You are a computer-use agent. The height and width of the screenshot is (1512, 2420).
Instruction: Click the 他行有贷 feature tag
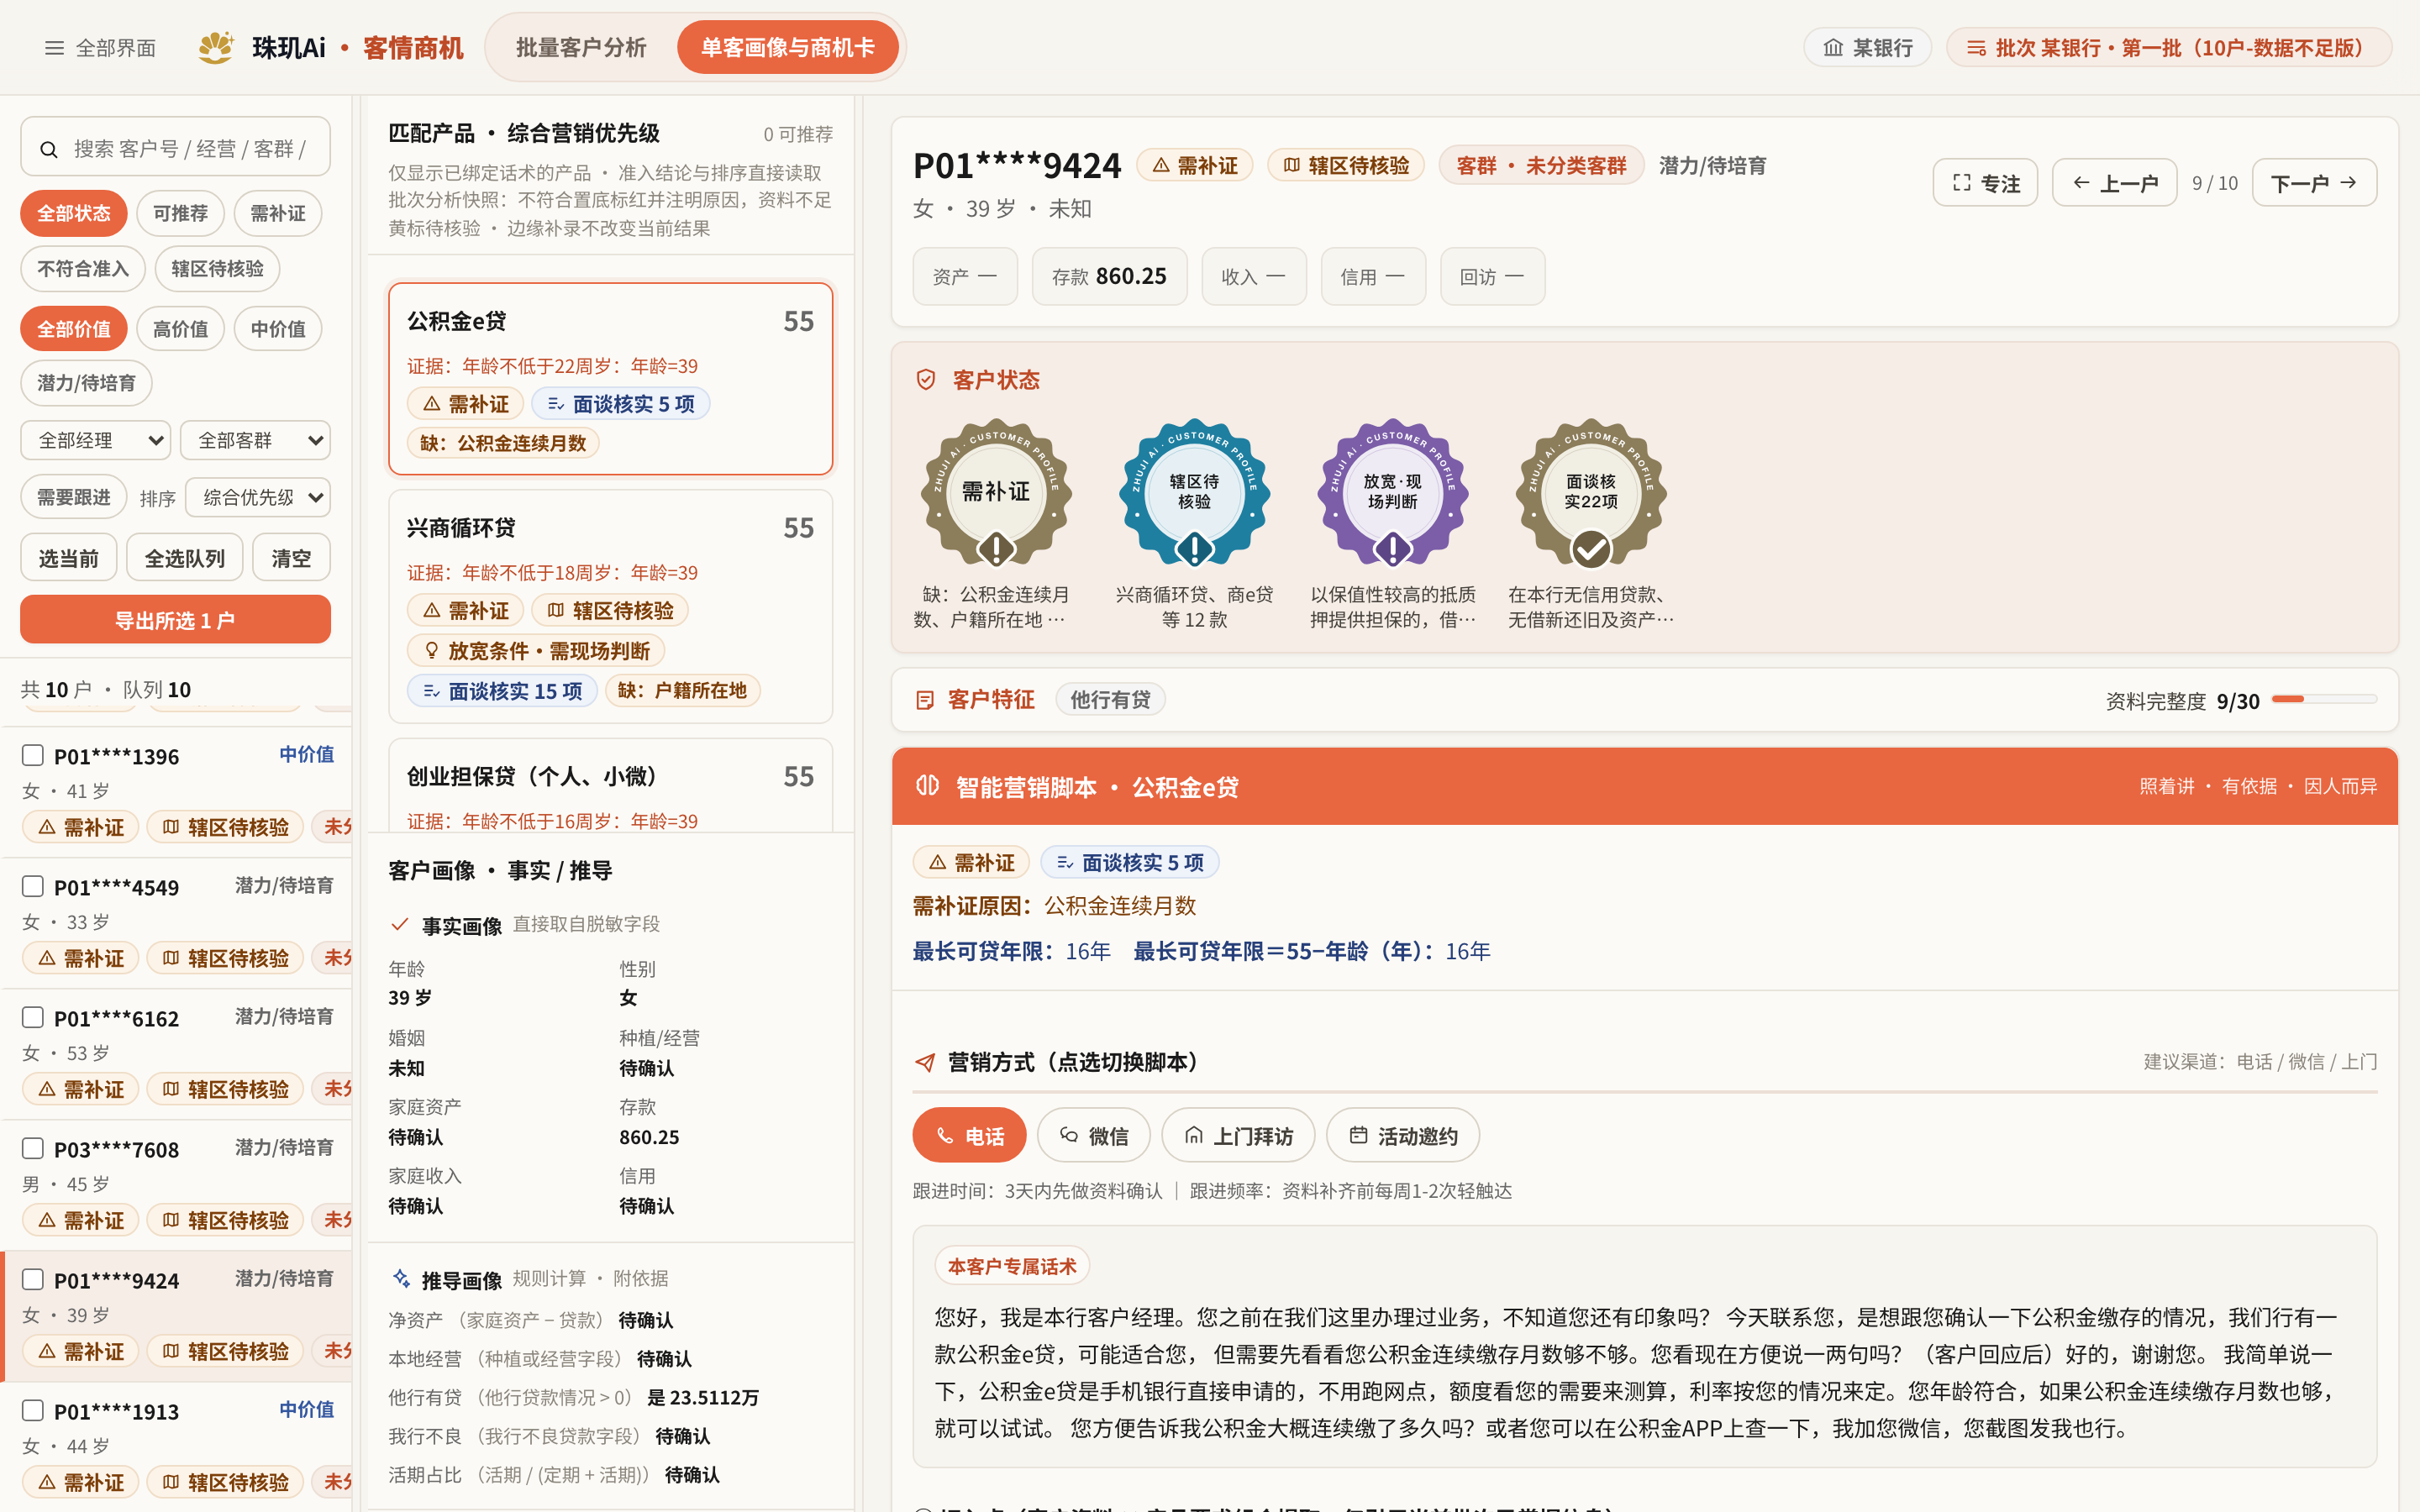tap(1110, 700)
